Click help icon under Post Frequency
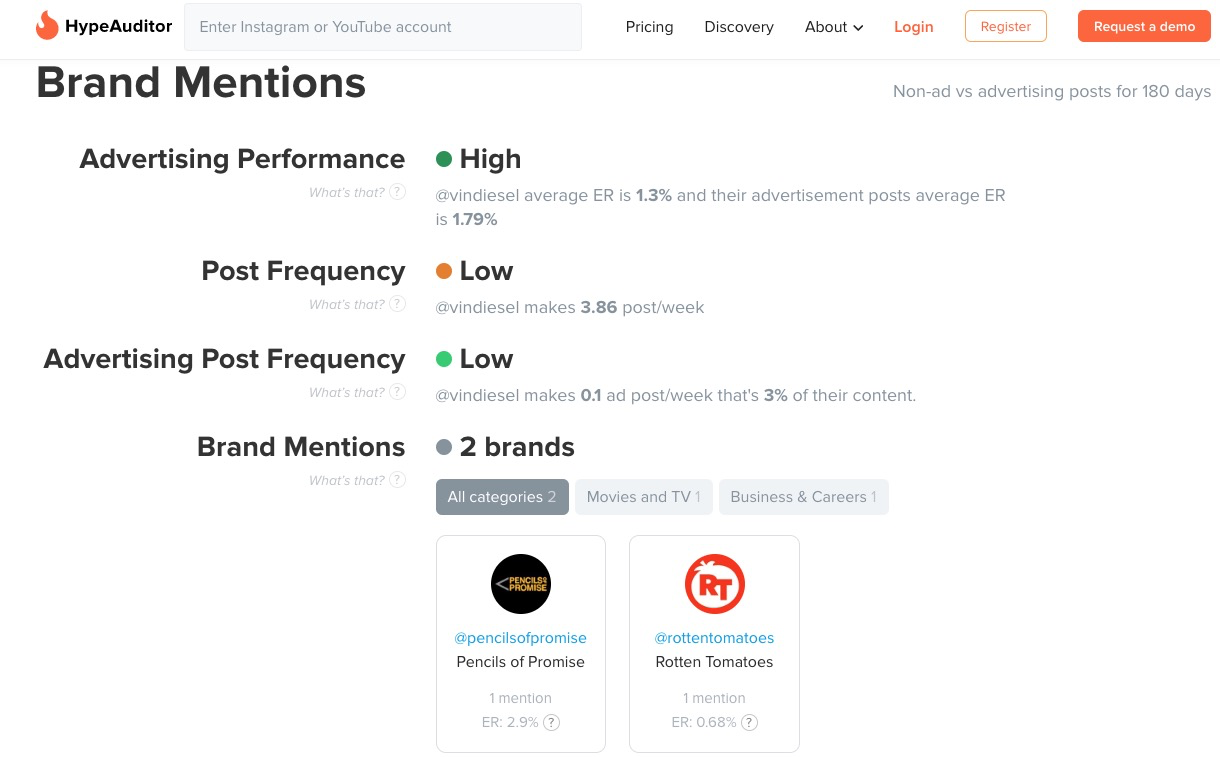This screenshot has height=757, width=1220. (x=397, y=304)
